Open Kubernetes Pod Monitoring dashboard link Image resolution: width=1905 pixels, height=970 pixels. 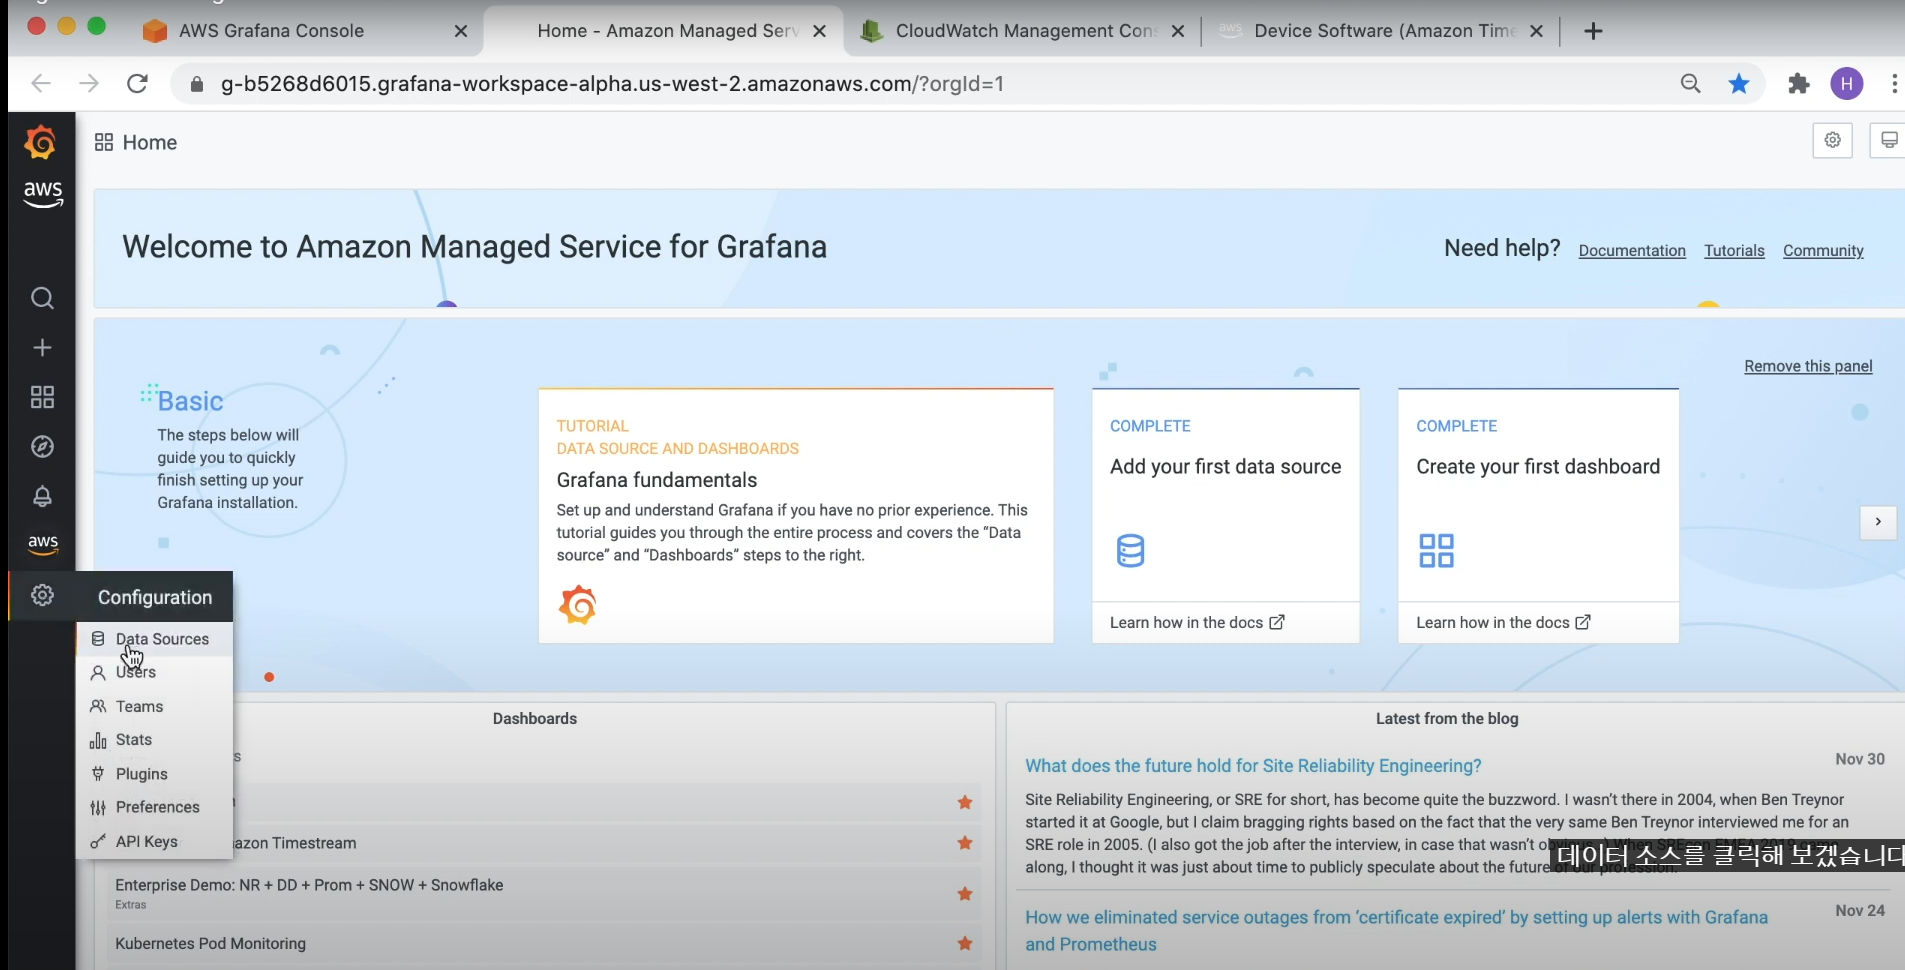[x=210, y=943]
